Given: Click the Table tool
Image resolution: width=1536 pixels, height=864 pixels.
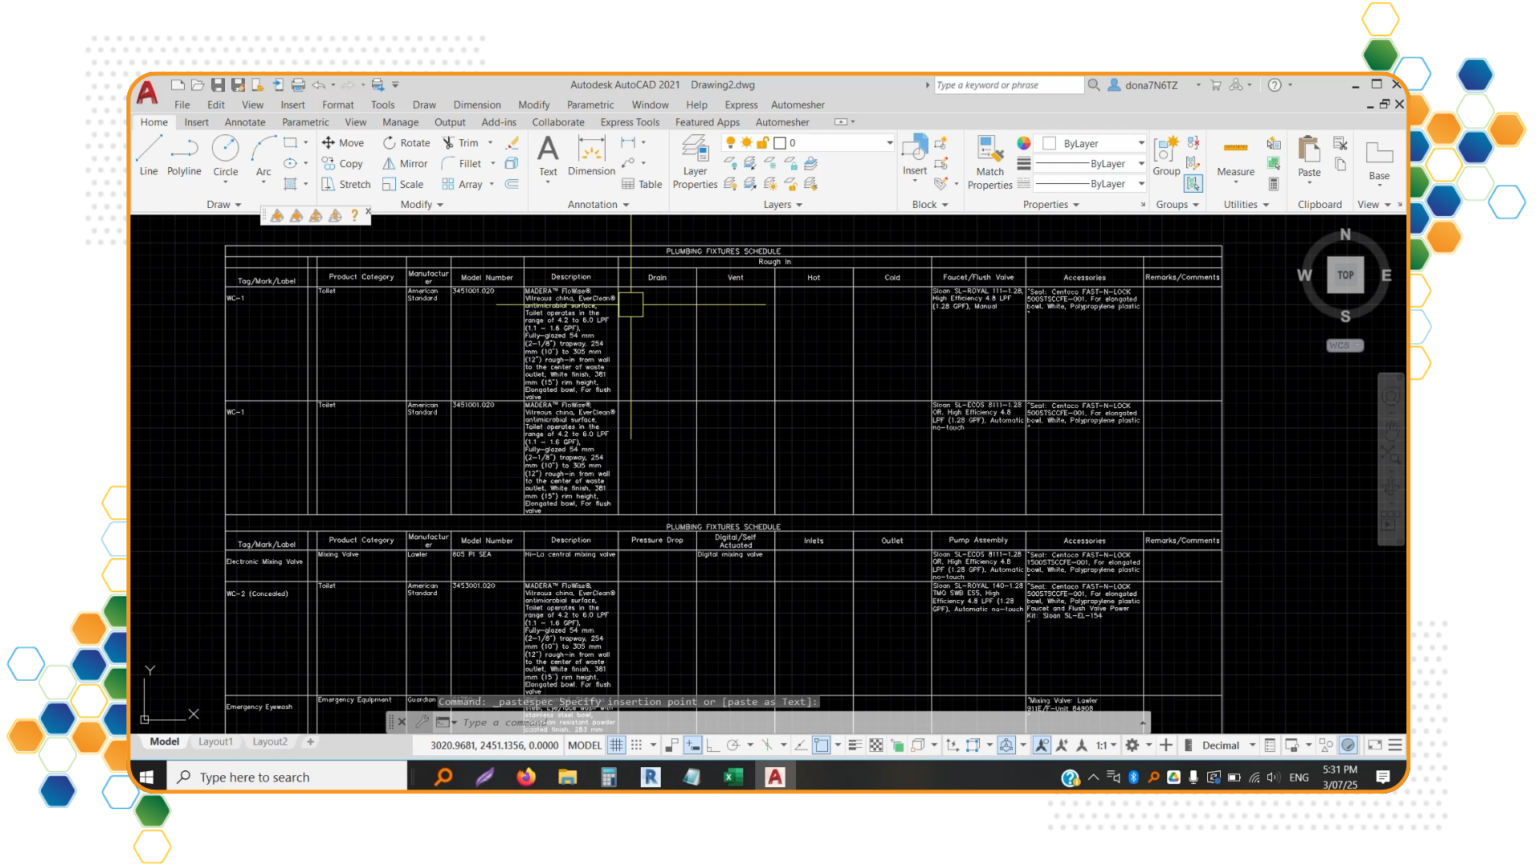Looking at the screenshot, I should 642,184.
